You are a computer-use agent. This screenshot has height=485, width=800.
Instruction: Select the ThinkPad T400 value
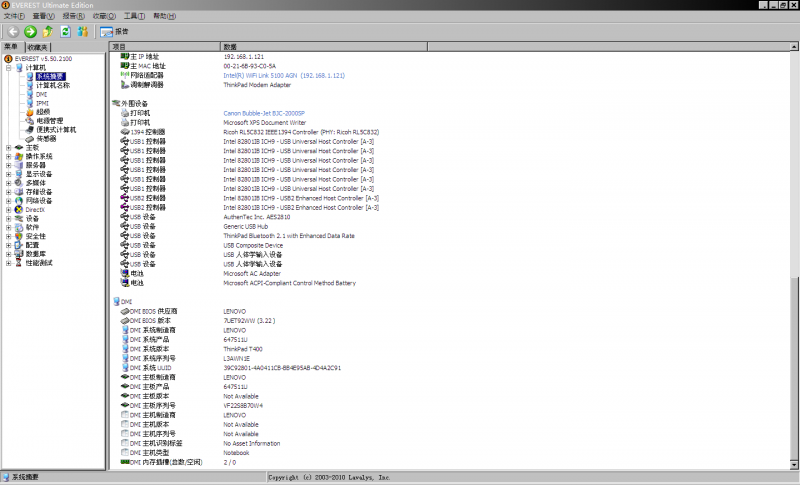[243, 349]
